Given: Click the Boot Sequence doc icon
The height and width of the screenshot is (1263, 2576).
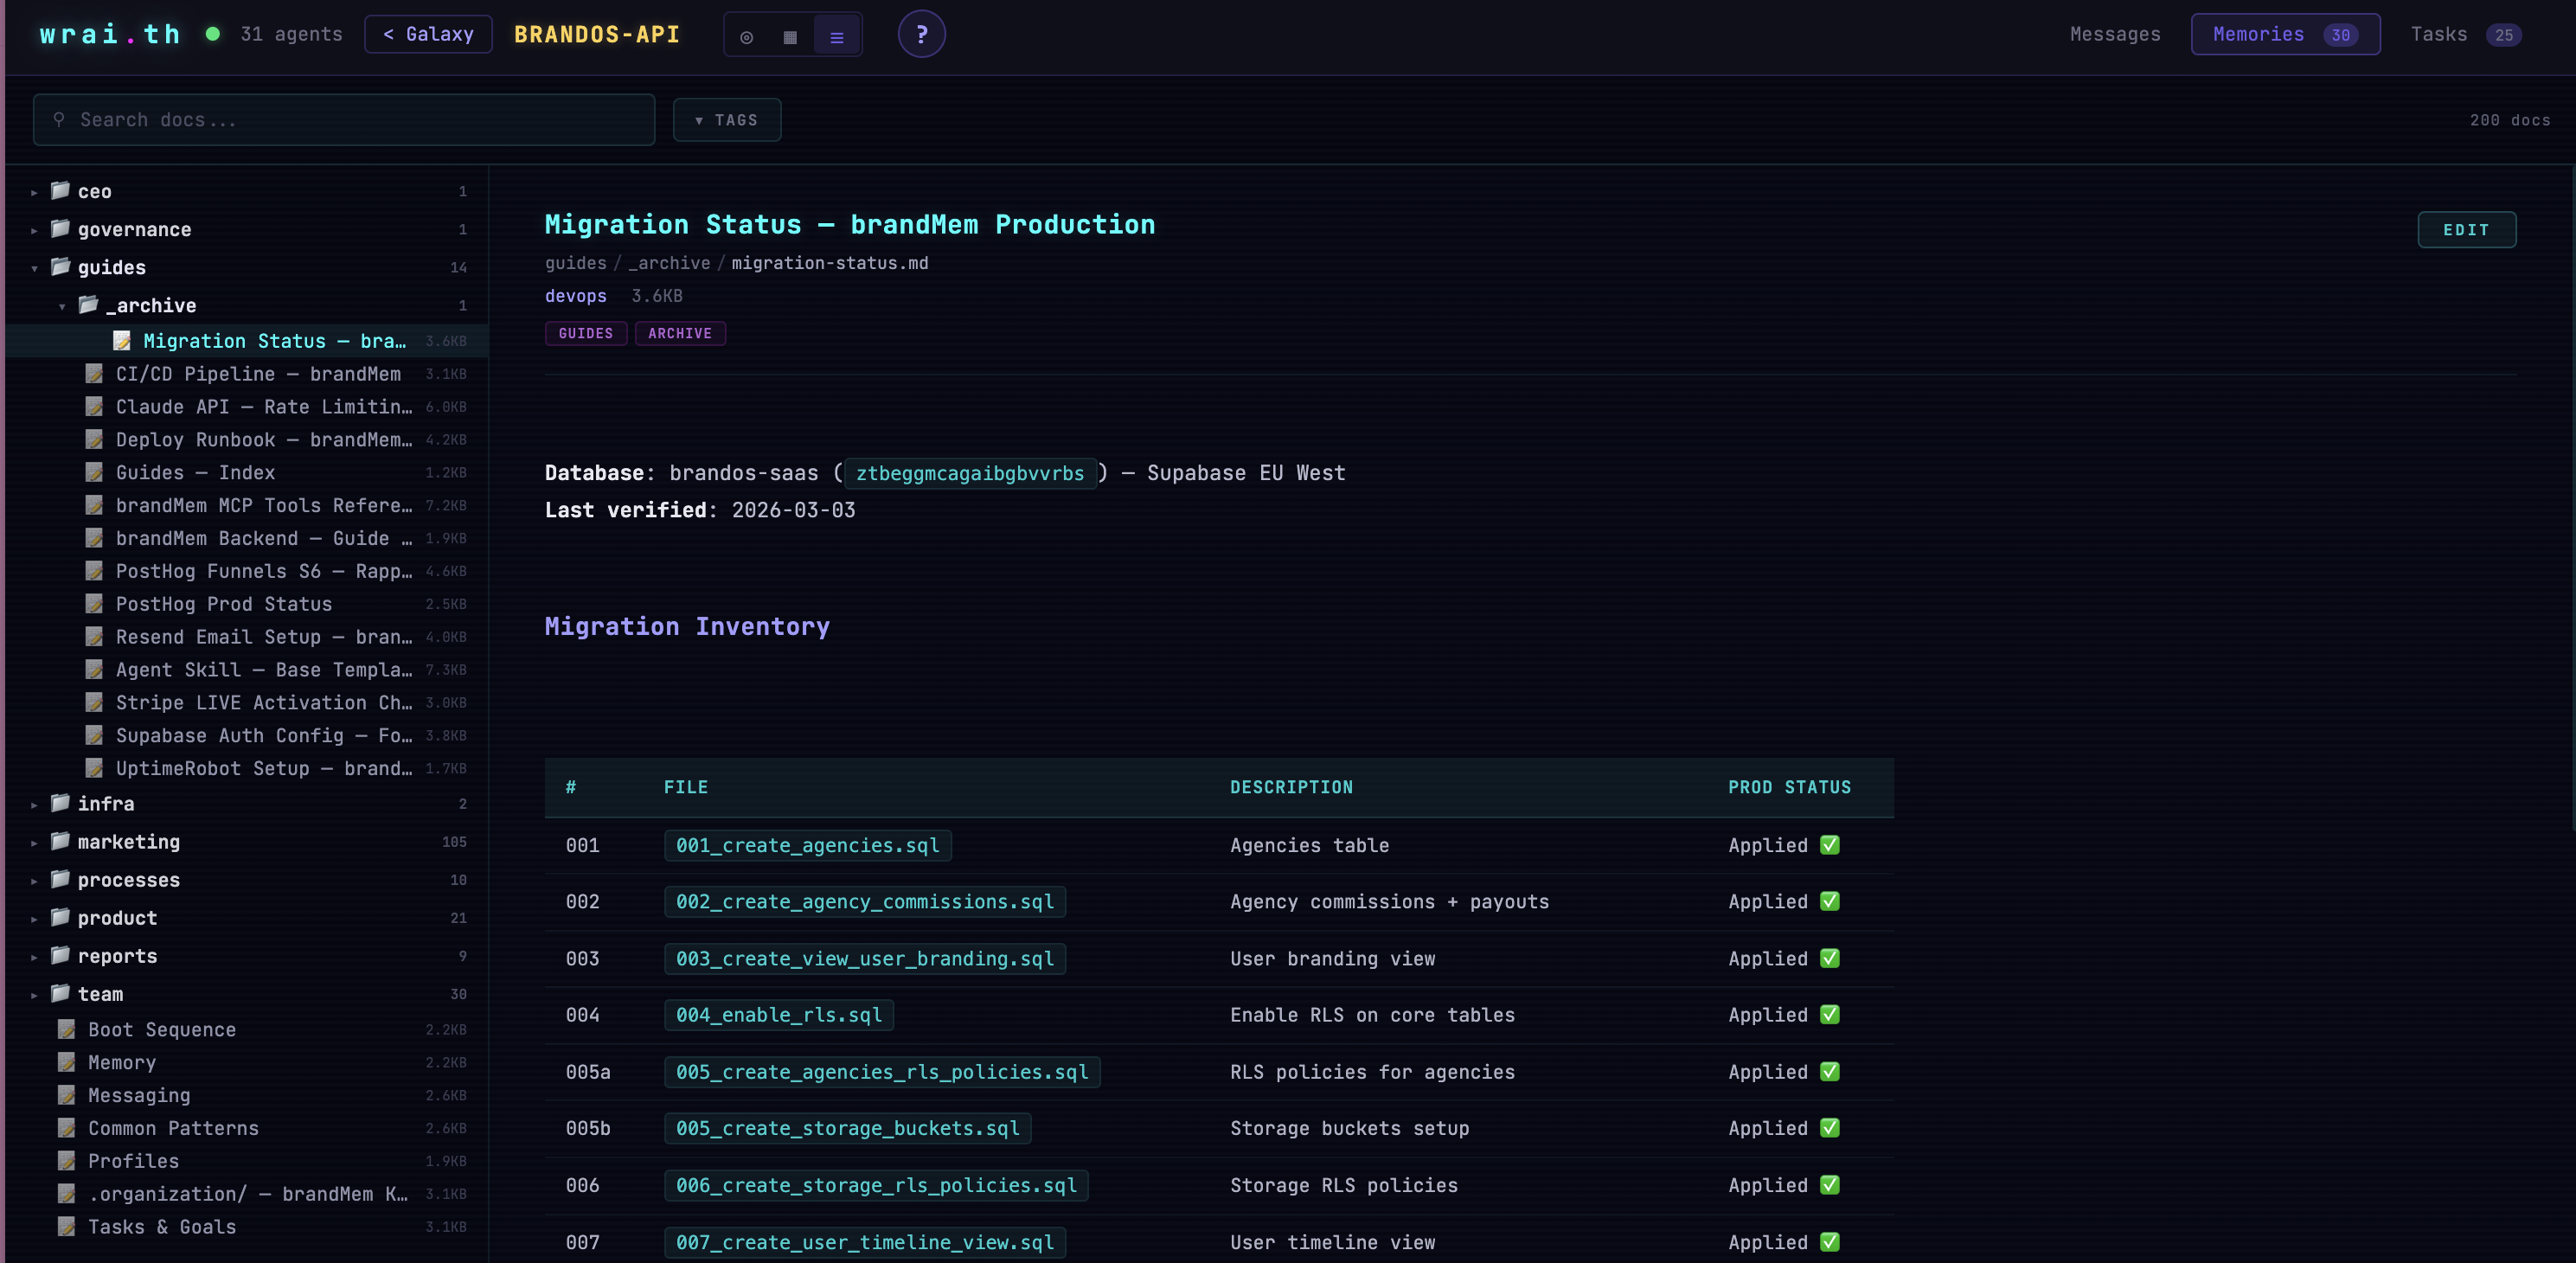Looking at the screenshot, I should pos(66,1029).
